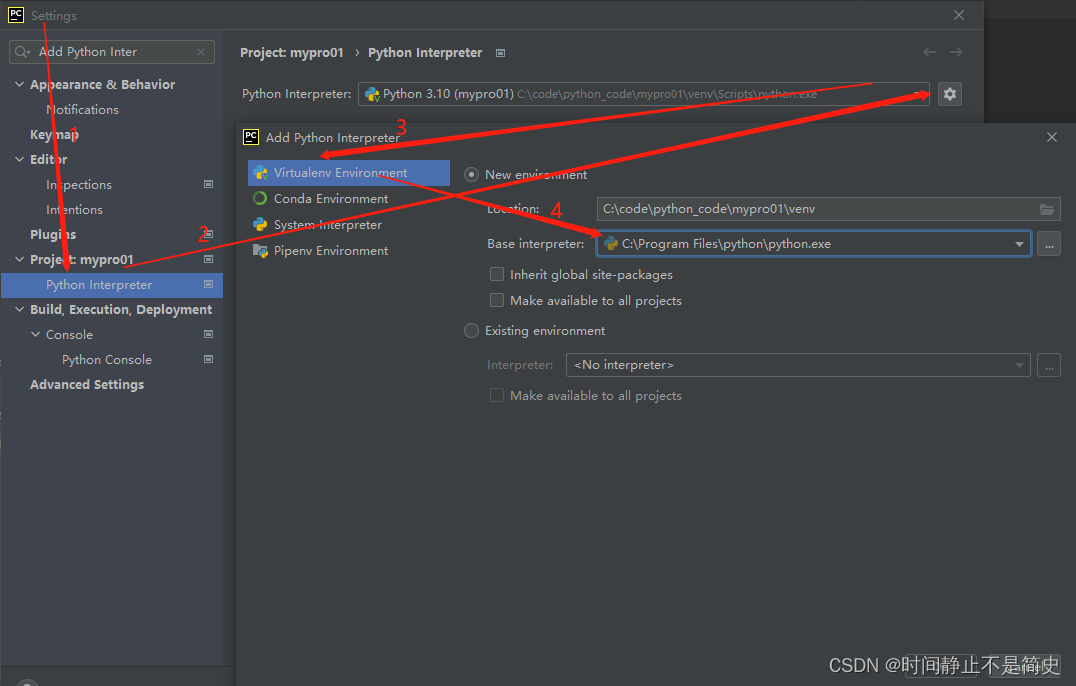
Task: Navigate forward with the right arrow
Action: pos(956,52)
